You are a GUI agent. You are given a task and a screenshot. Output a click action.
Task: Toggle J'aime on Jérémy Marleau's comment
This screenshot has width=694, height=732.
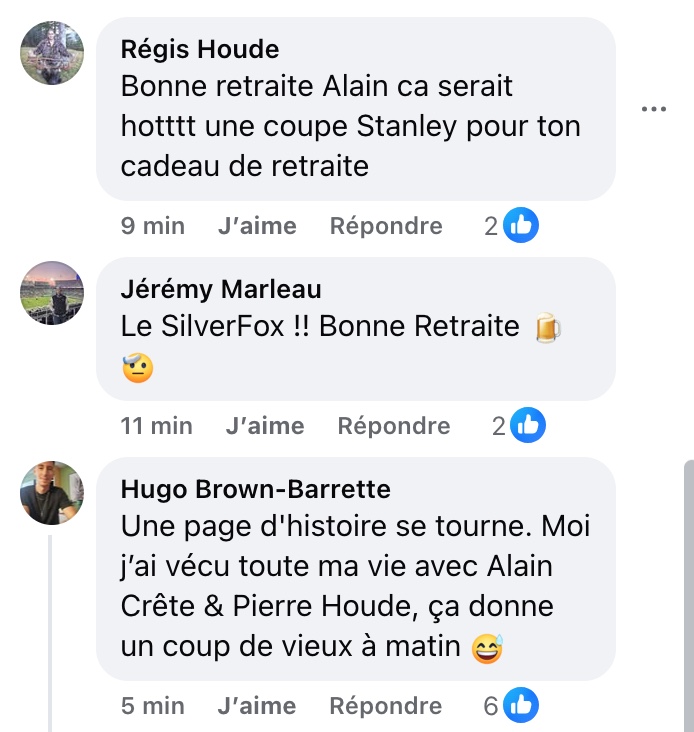coord(265,426)
